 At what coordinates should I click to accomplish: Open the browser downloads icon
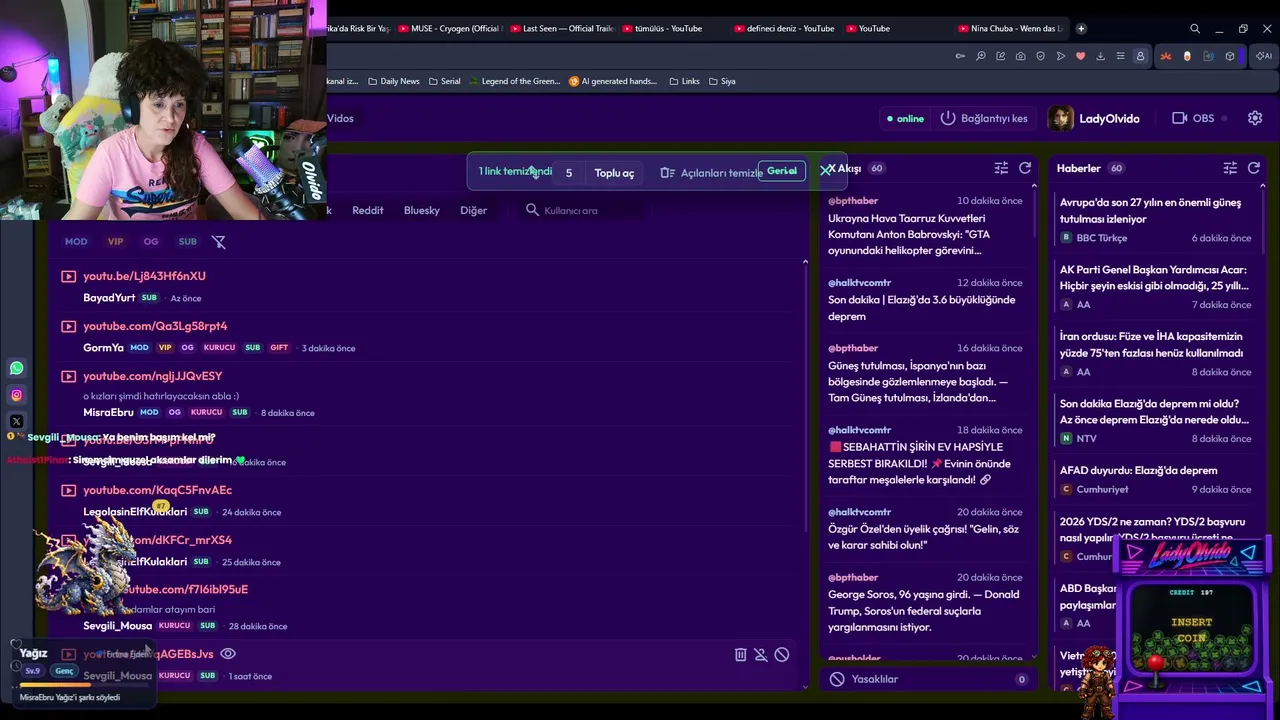1100,56
